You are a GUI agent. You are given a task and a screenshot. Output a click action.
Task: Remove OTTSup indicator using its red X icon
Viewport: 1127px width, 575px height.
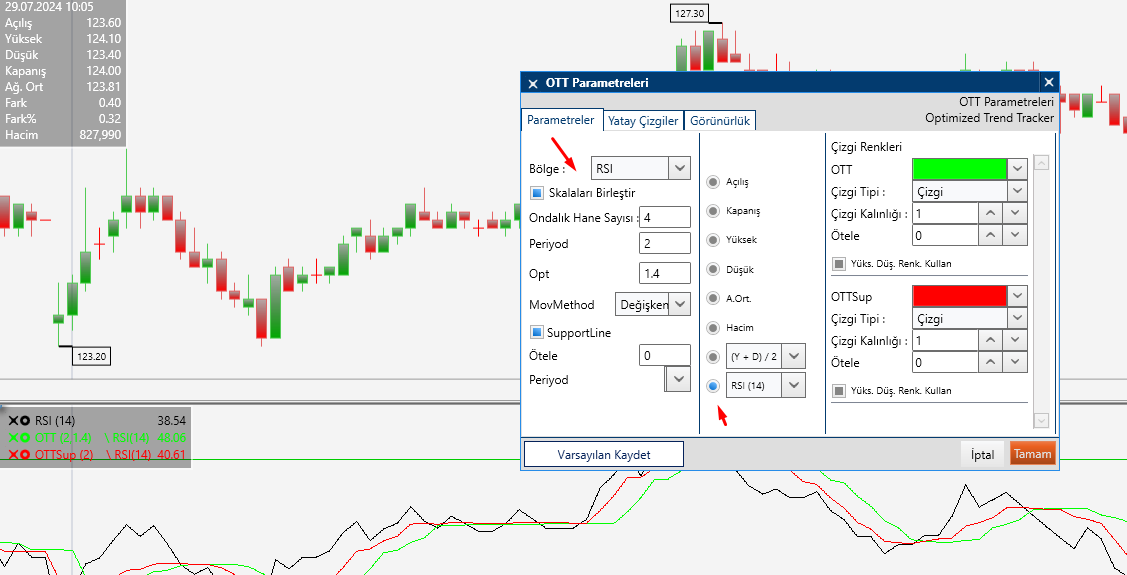coord(13,455)
